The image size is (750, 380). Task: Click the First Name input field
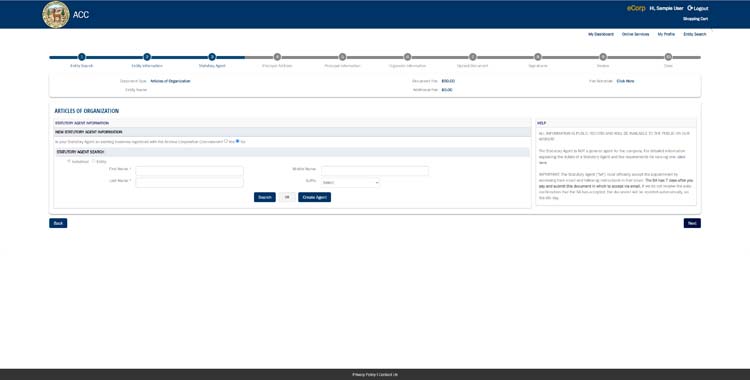(189, 171)
